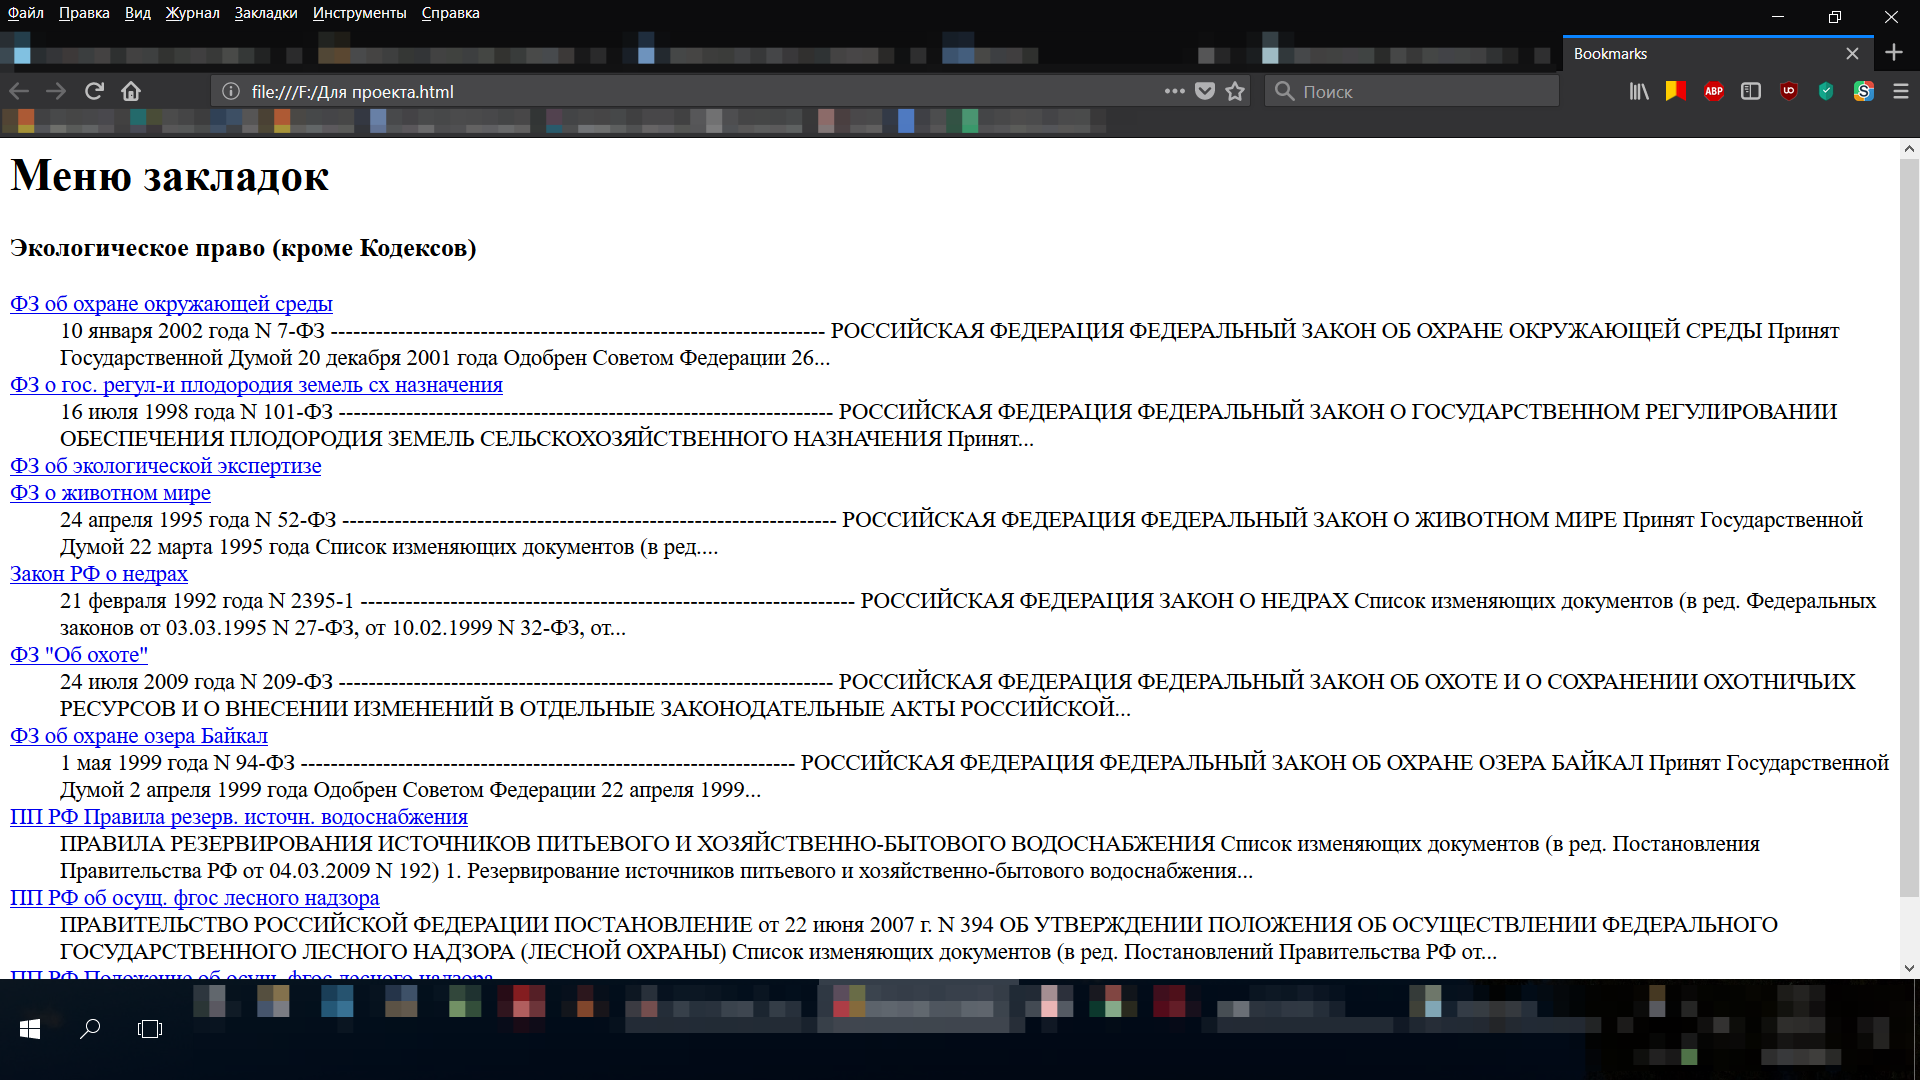Open link ФЗ о гос. регул-и плодородия земель
The image size is (1920, 1080).
(256, 385)
